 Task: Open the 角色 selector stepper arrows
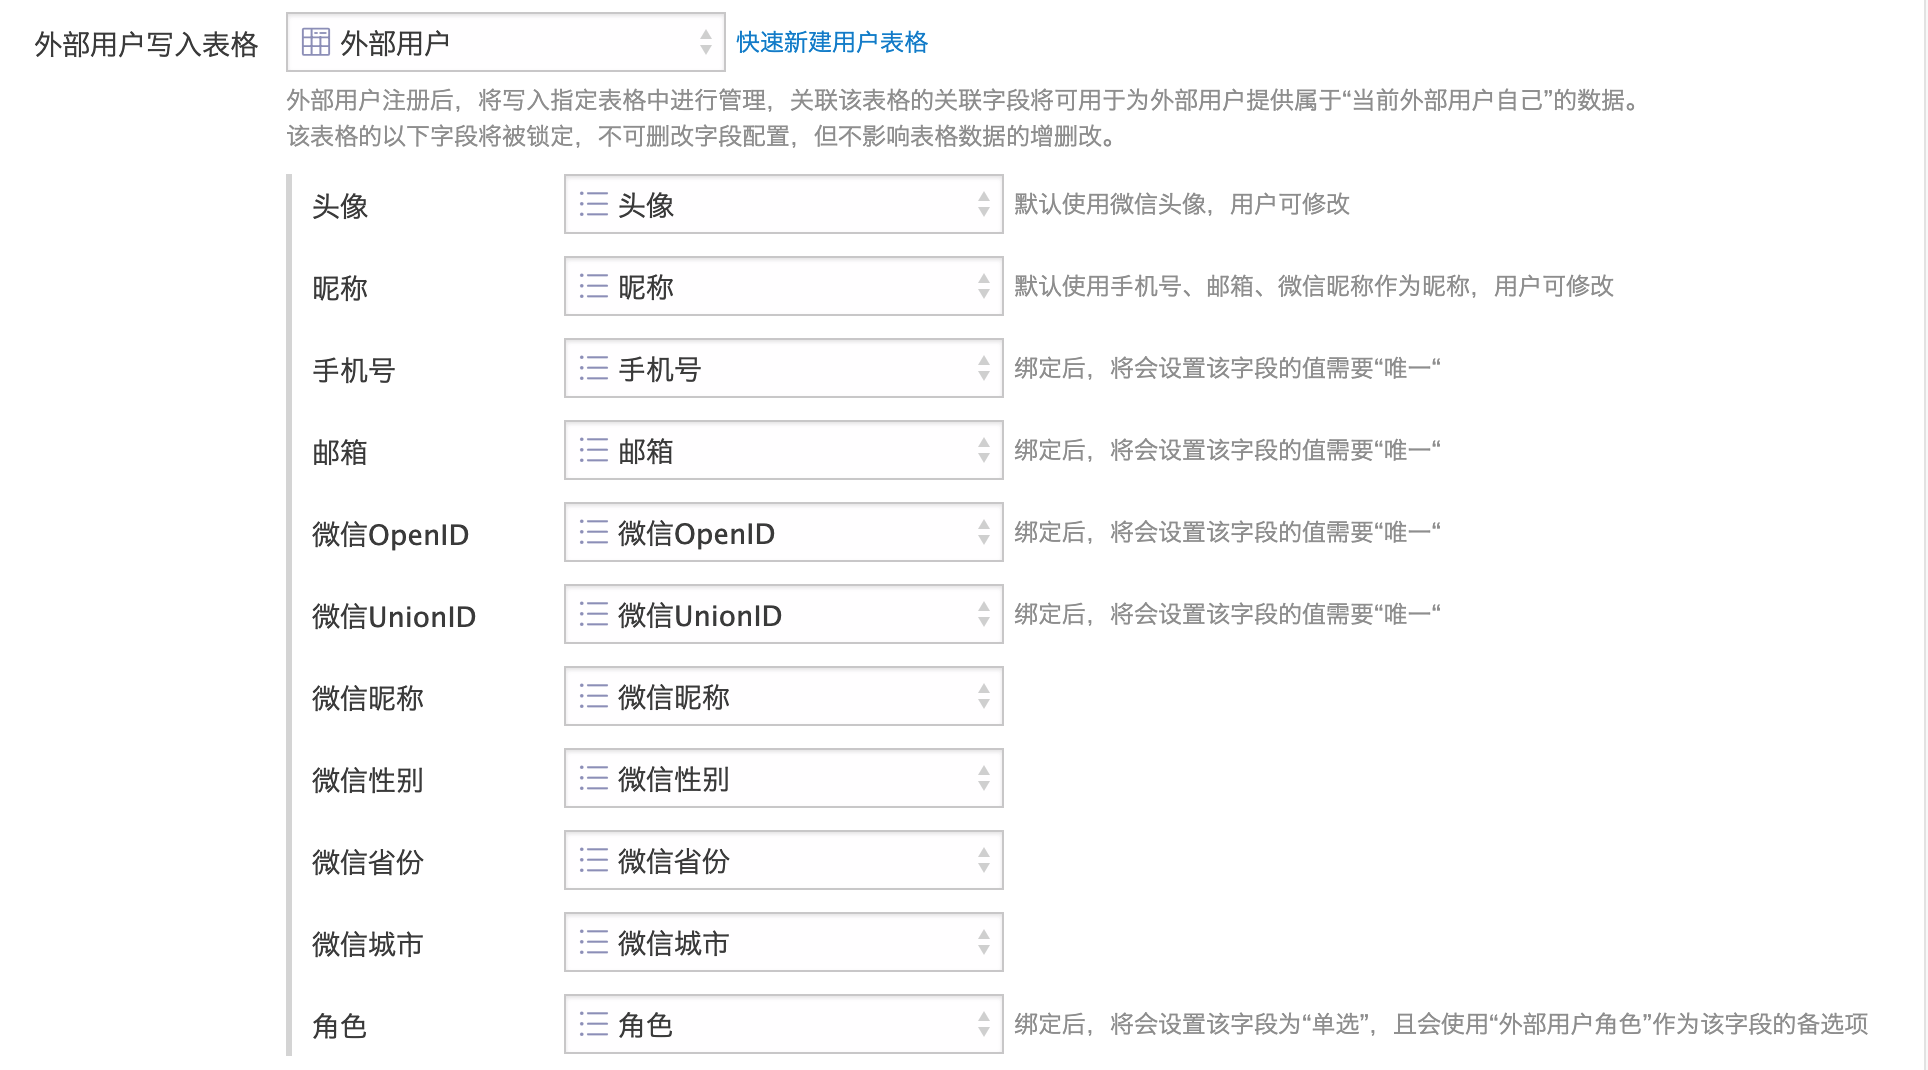984,1025
